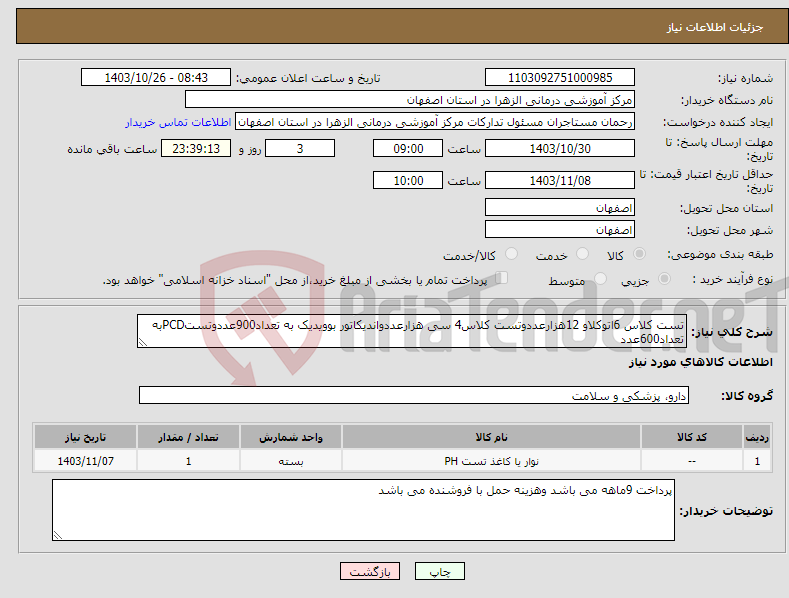
Task: Click the buyer notes text area
Action: tap(363, 510)
